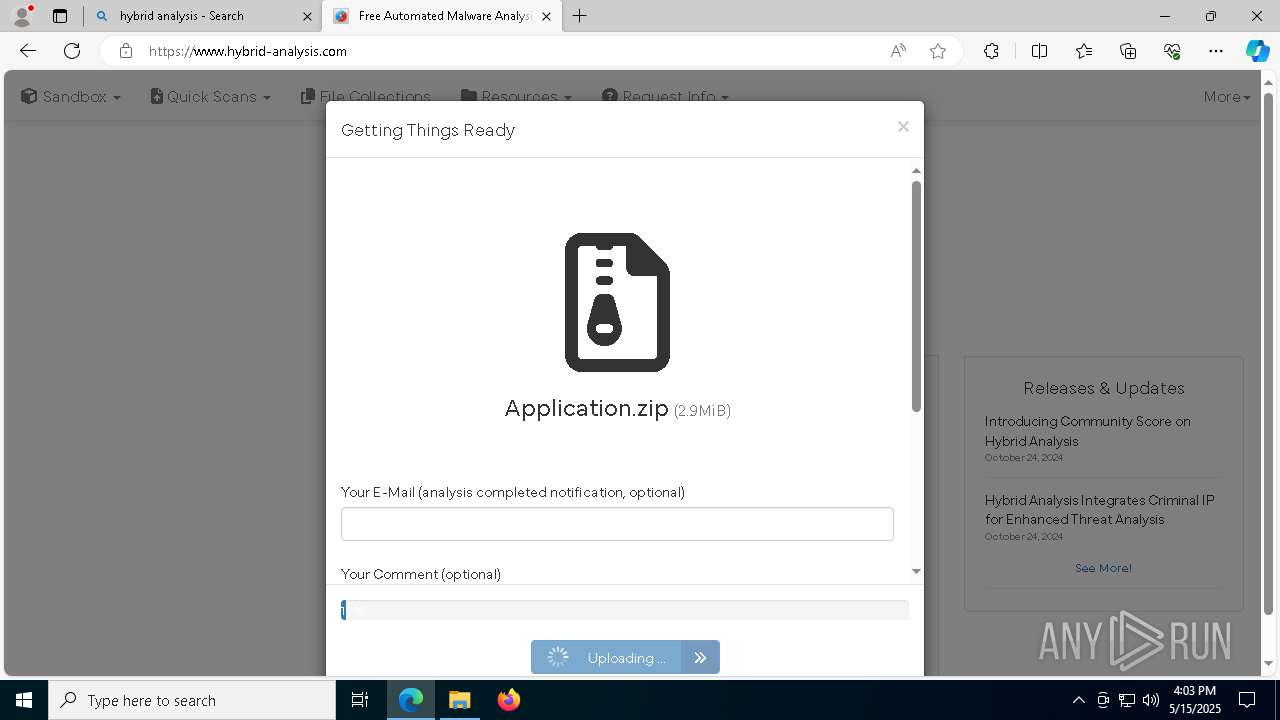The height and width of the screenshot is (720, 1280).
Task: Click the taskbar search box
Action: pyautogui.click(x=192, y=700)
